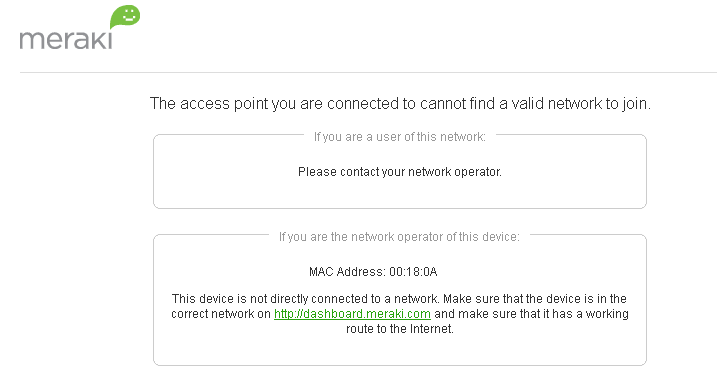Viewport: 717px width, 378px height.
Task: Select the "network operator of this device" legend
Action: (x=399, y=237)
